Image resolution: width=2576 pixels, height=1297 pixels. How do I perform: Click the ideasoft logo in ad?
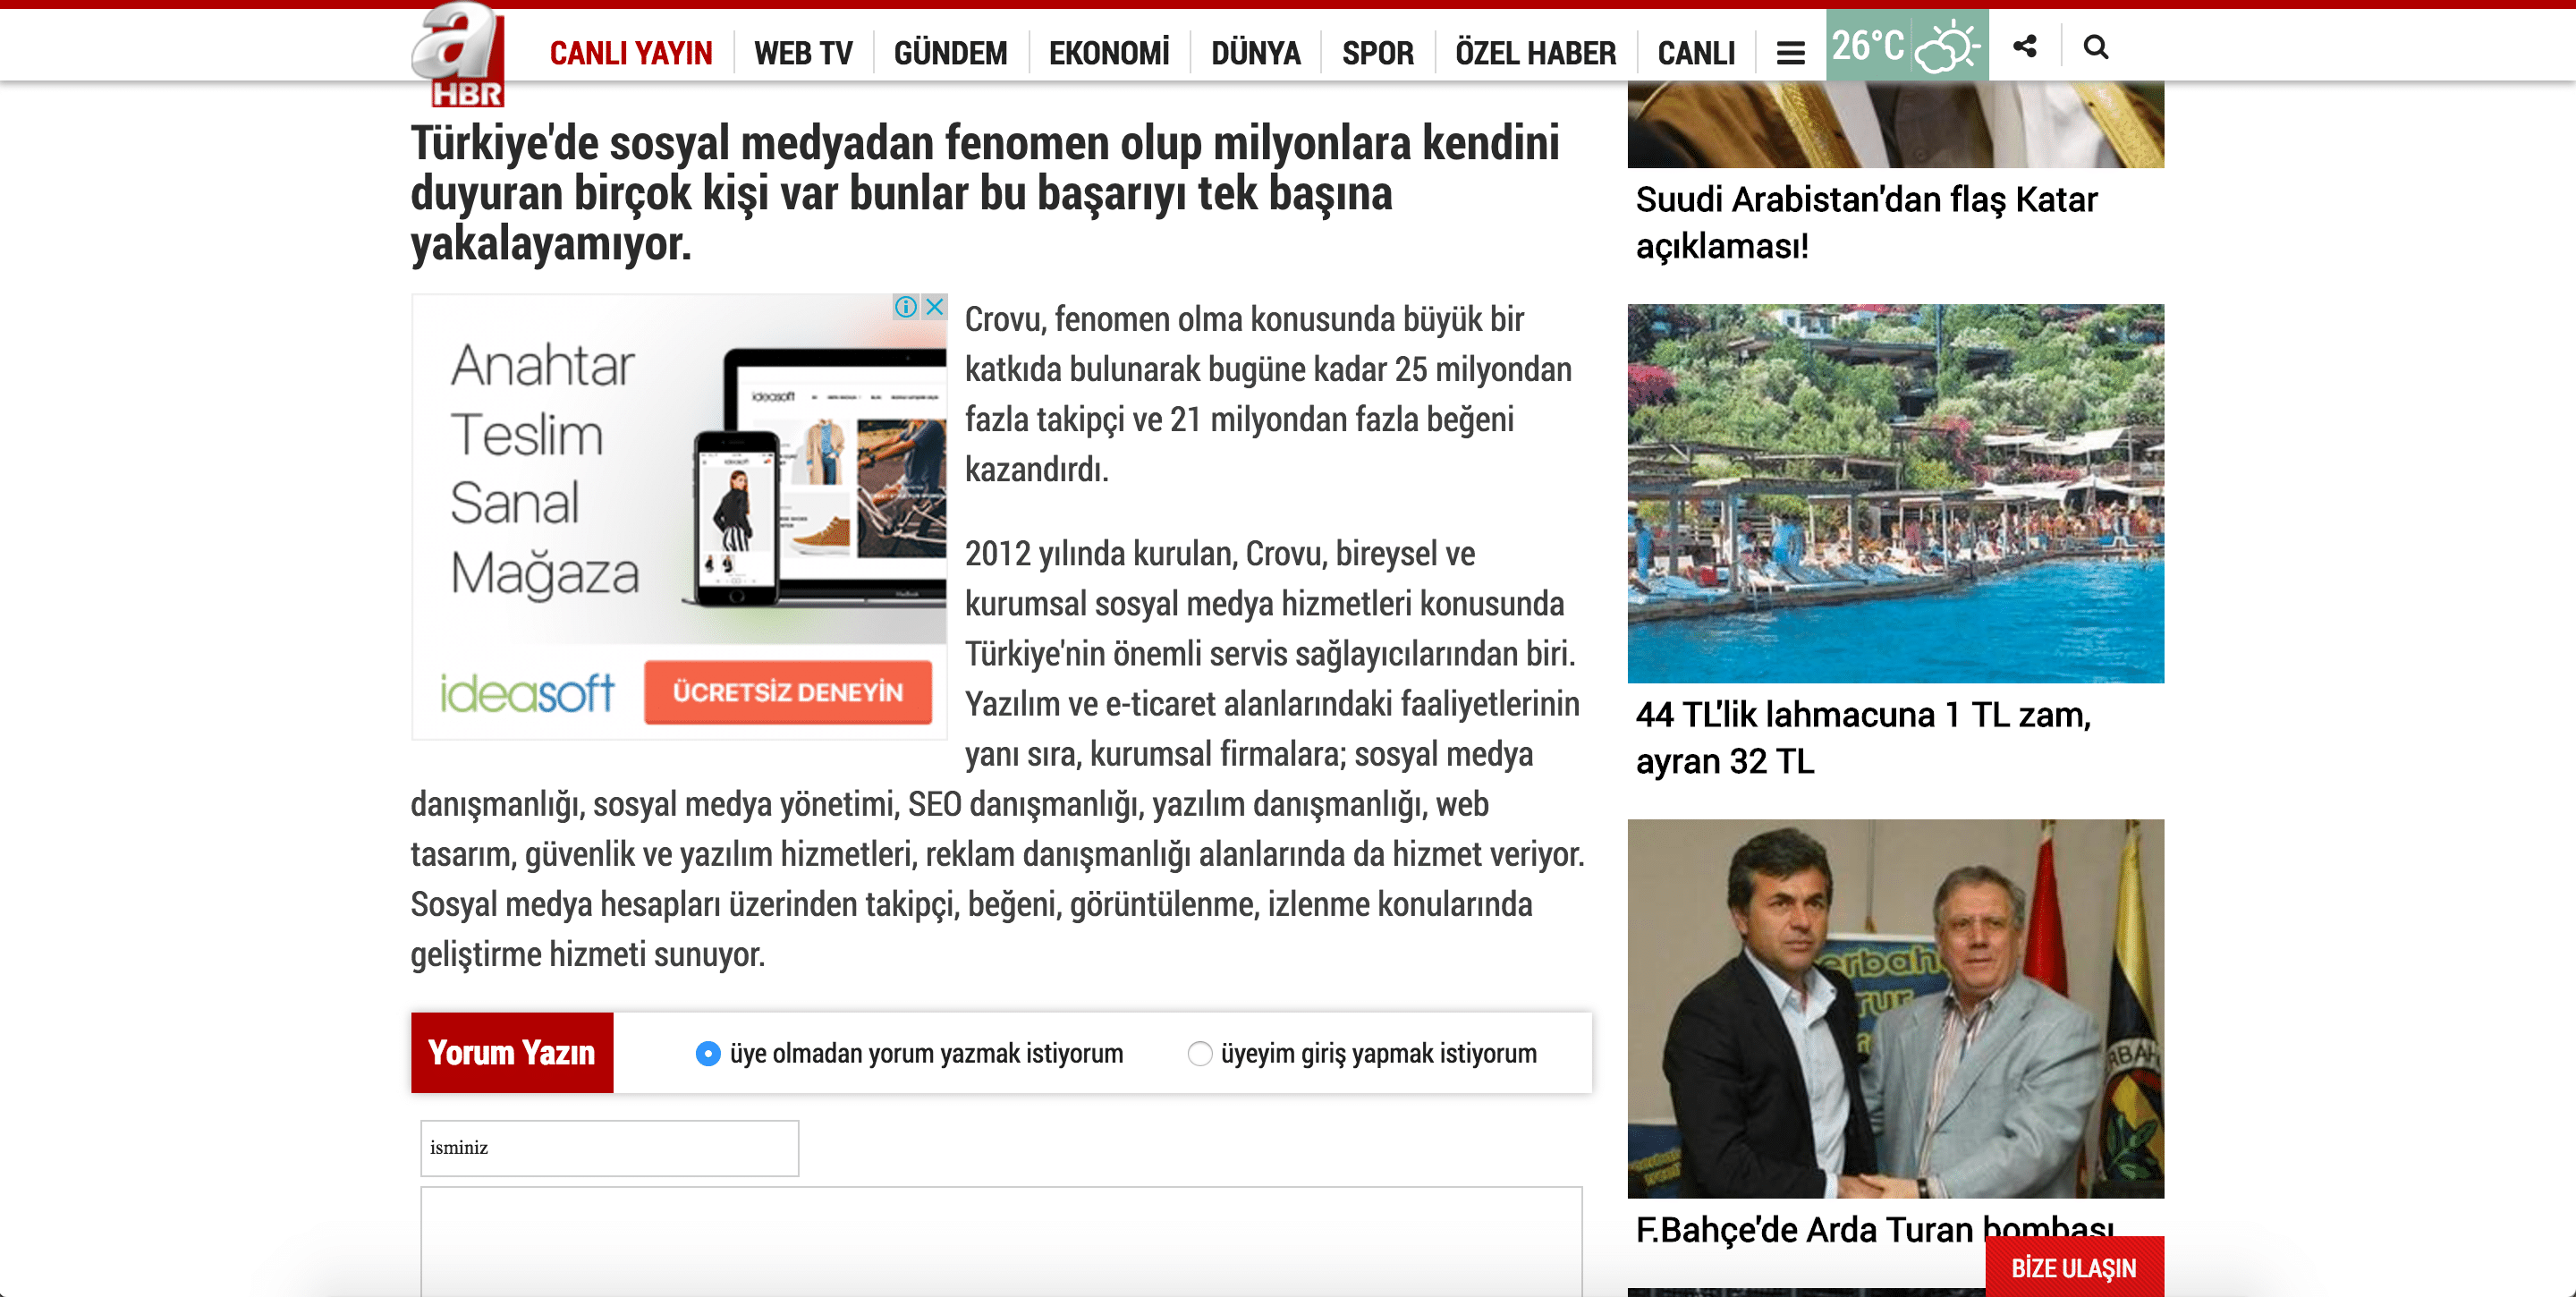coord(527,692)
